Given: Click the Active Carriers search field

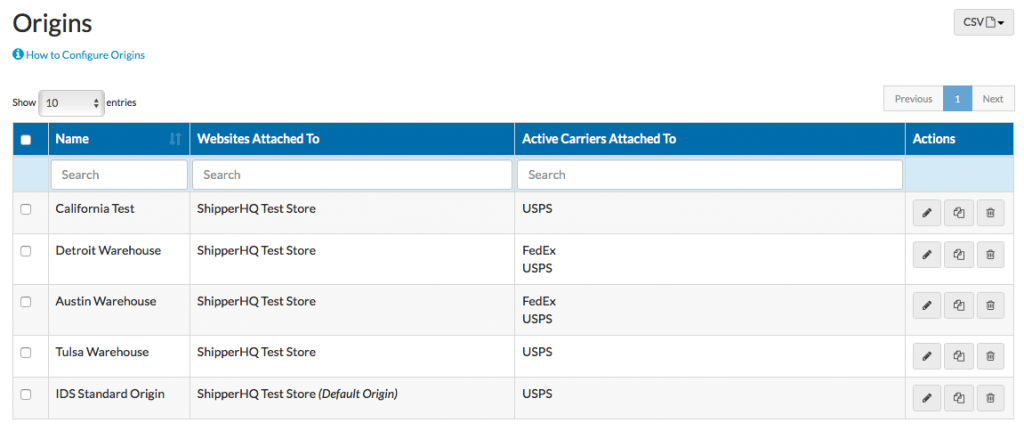Looking at the screenshot, I should (709, 174).
